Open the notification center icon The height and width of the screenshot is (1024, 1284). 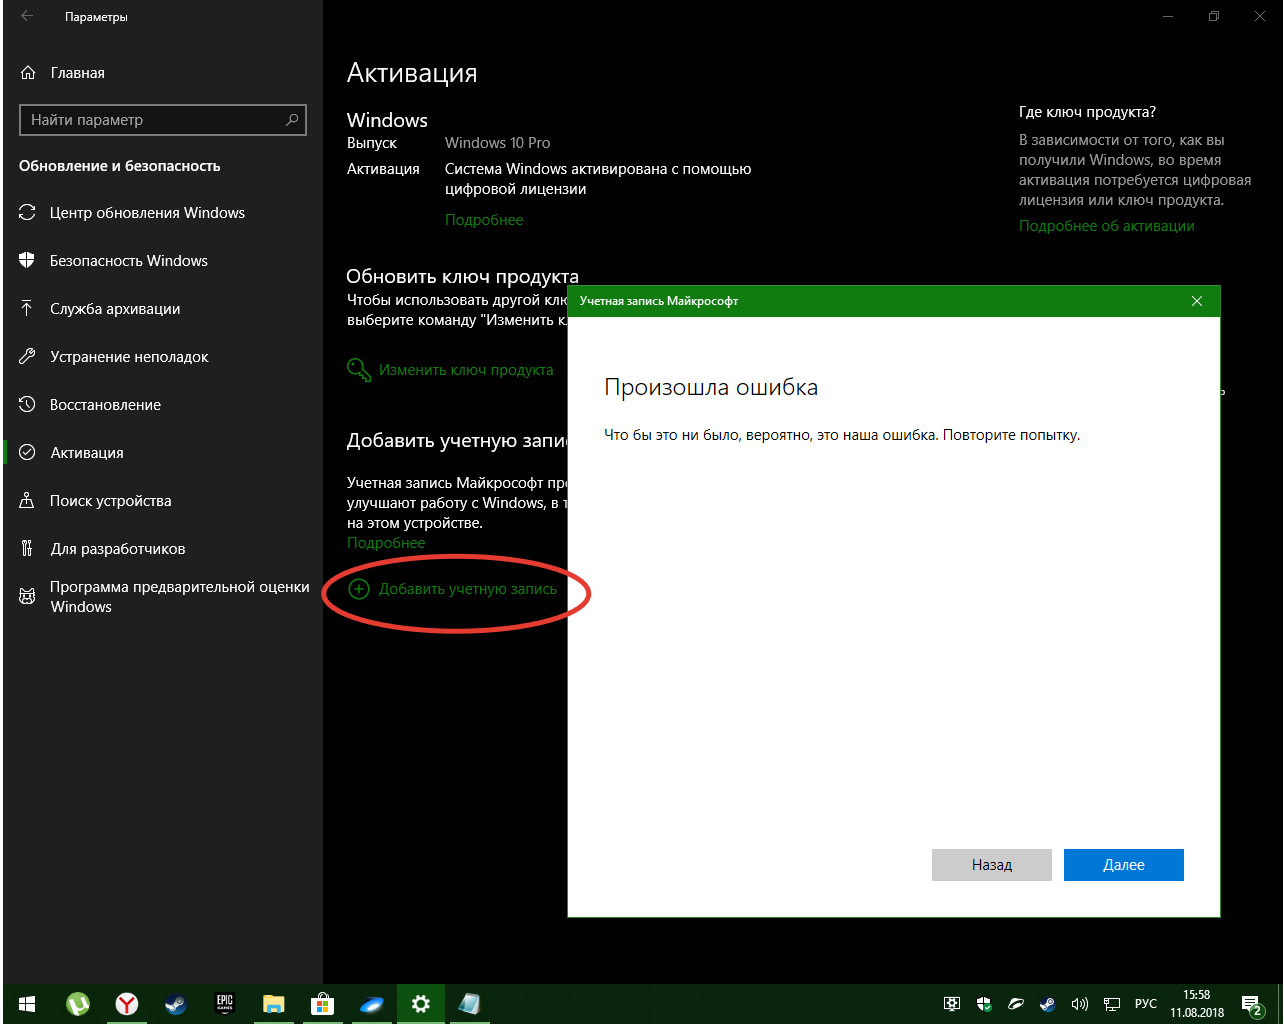point(1251,1004)
